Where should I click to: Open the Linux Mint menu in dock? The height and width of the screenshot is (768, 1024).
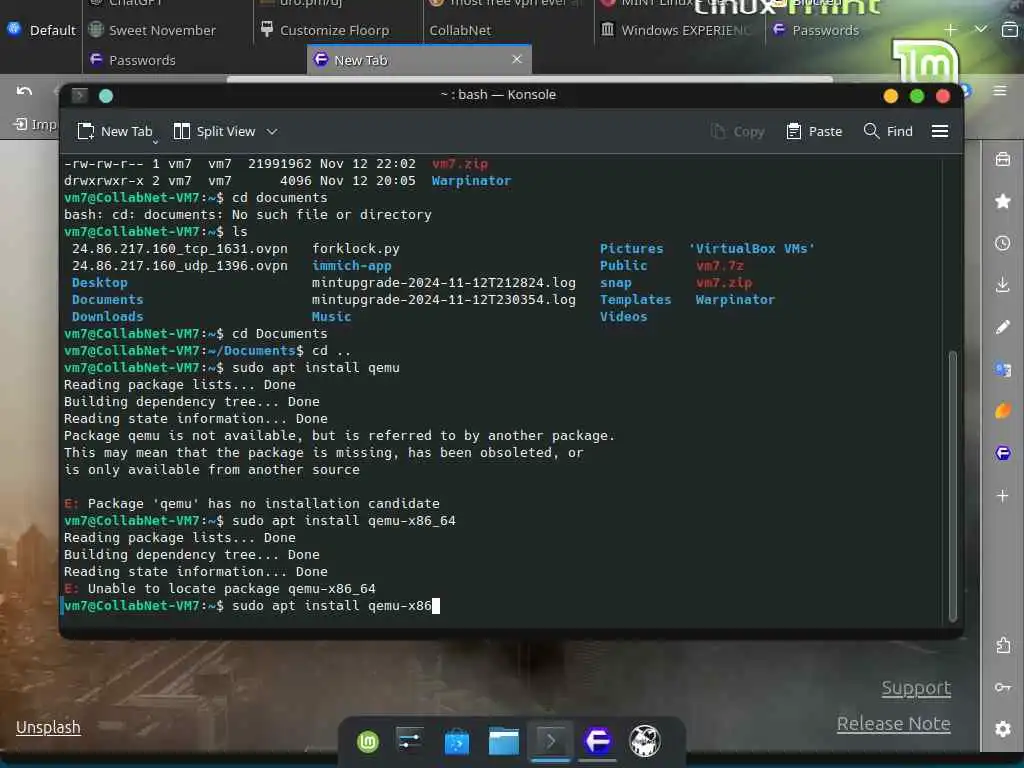pyautogui.click(x=368, y=741)
